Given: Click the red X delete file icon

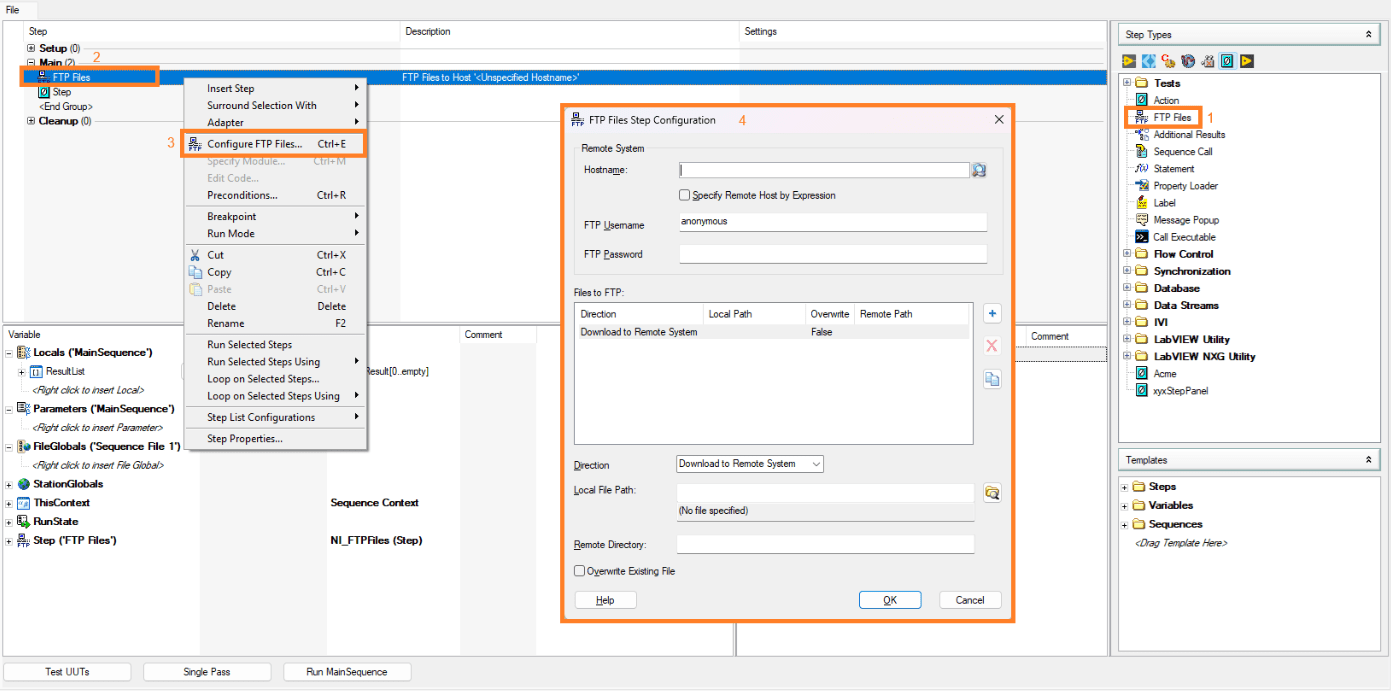Looking at the screenshot, I should 992,346.
